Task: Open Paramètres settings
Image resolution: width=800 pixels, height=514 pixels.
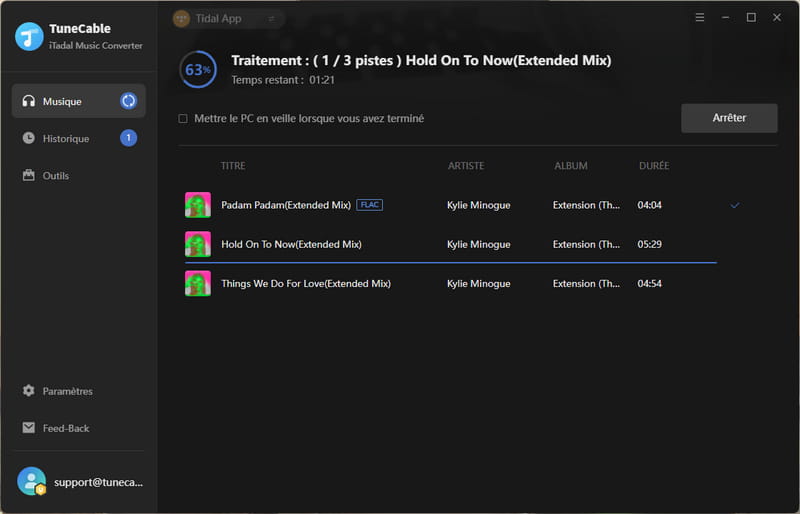Action: coord(79,391)
